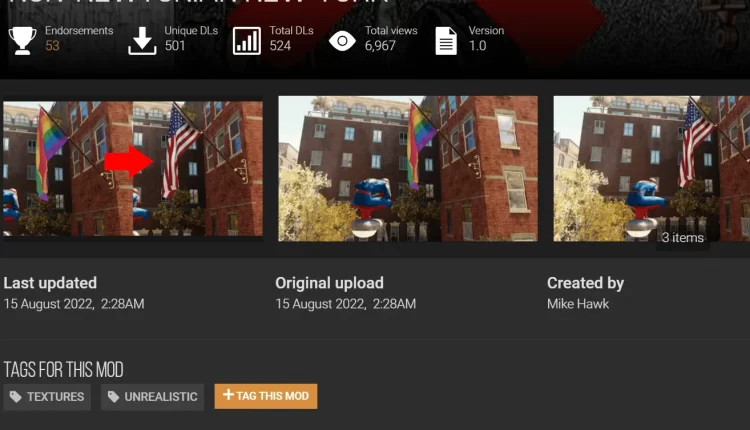
Task: Click the endorsements count 53
Action: [52, 46]
